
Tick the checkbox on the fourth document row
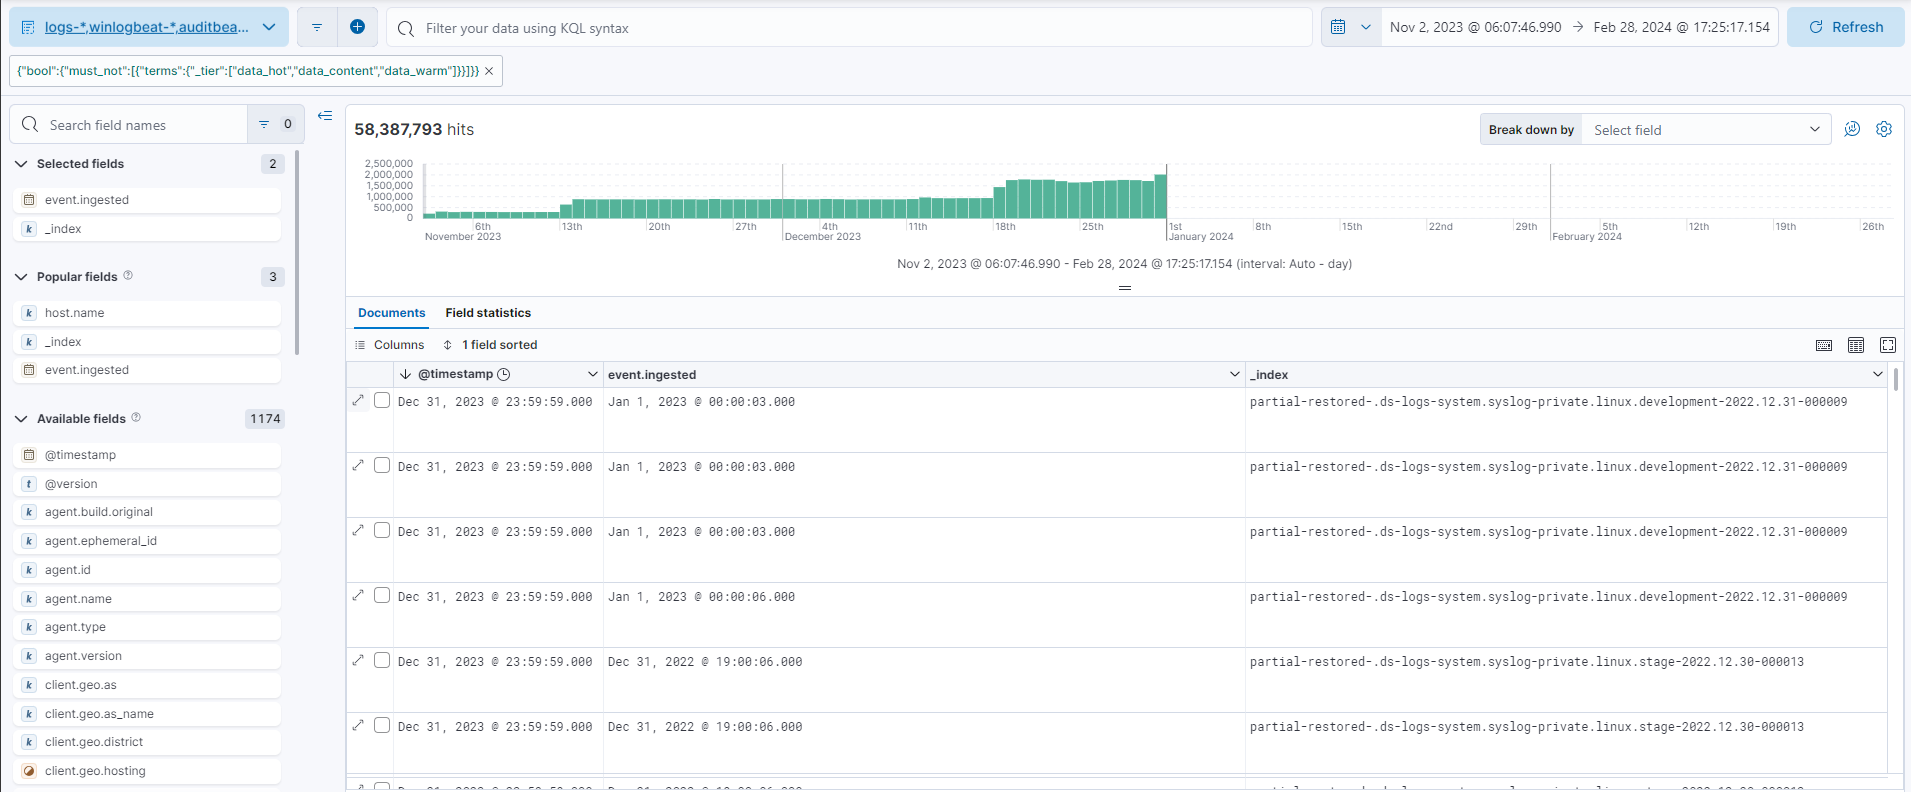coord(382,596)
